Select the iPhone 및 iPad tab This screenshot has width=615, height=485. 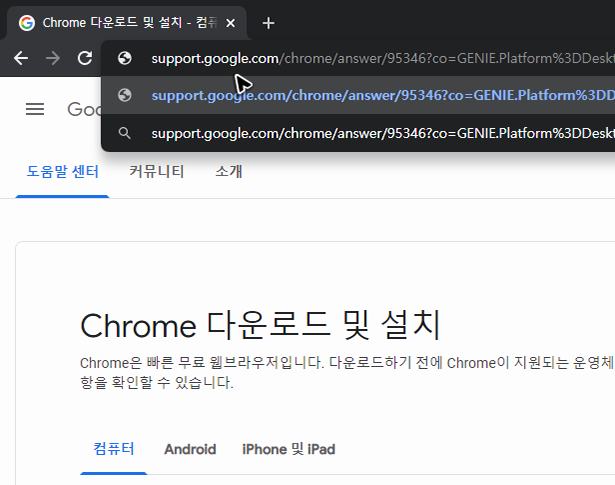pyautogui.click(x=289, y=449)
